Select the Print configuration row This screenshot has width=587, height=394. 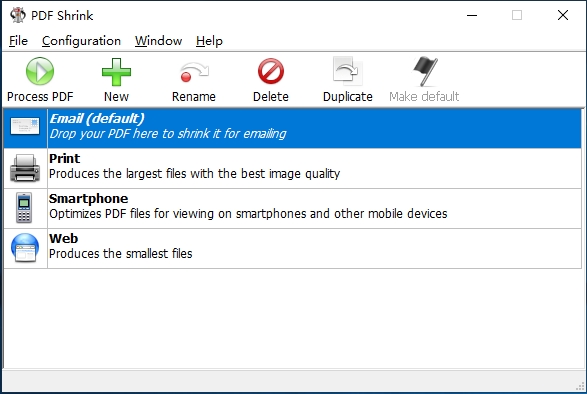pyautogui.click(x=292, y=169)
